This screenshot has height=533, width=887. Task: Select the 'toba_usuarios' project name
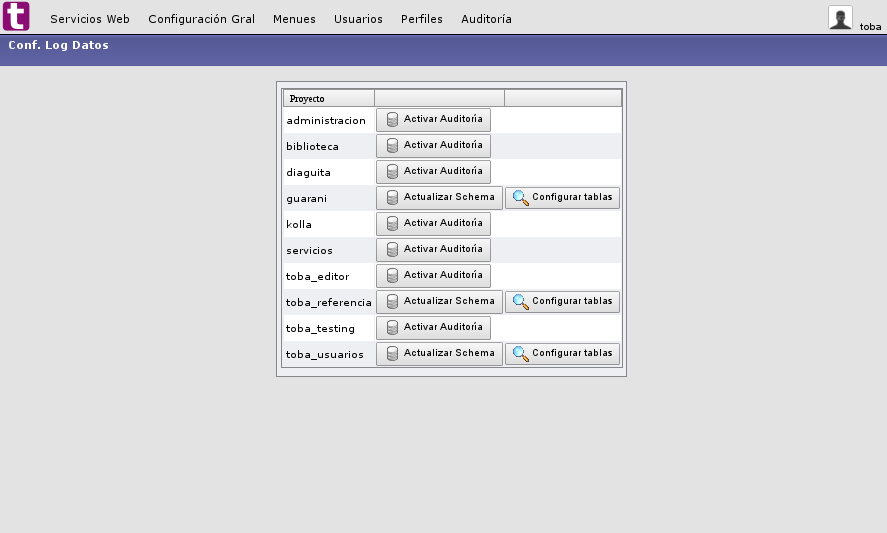[x=325, y=355]
